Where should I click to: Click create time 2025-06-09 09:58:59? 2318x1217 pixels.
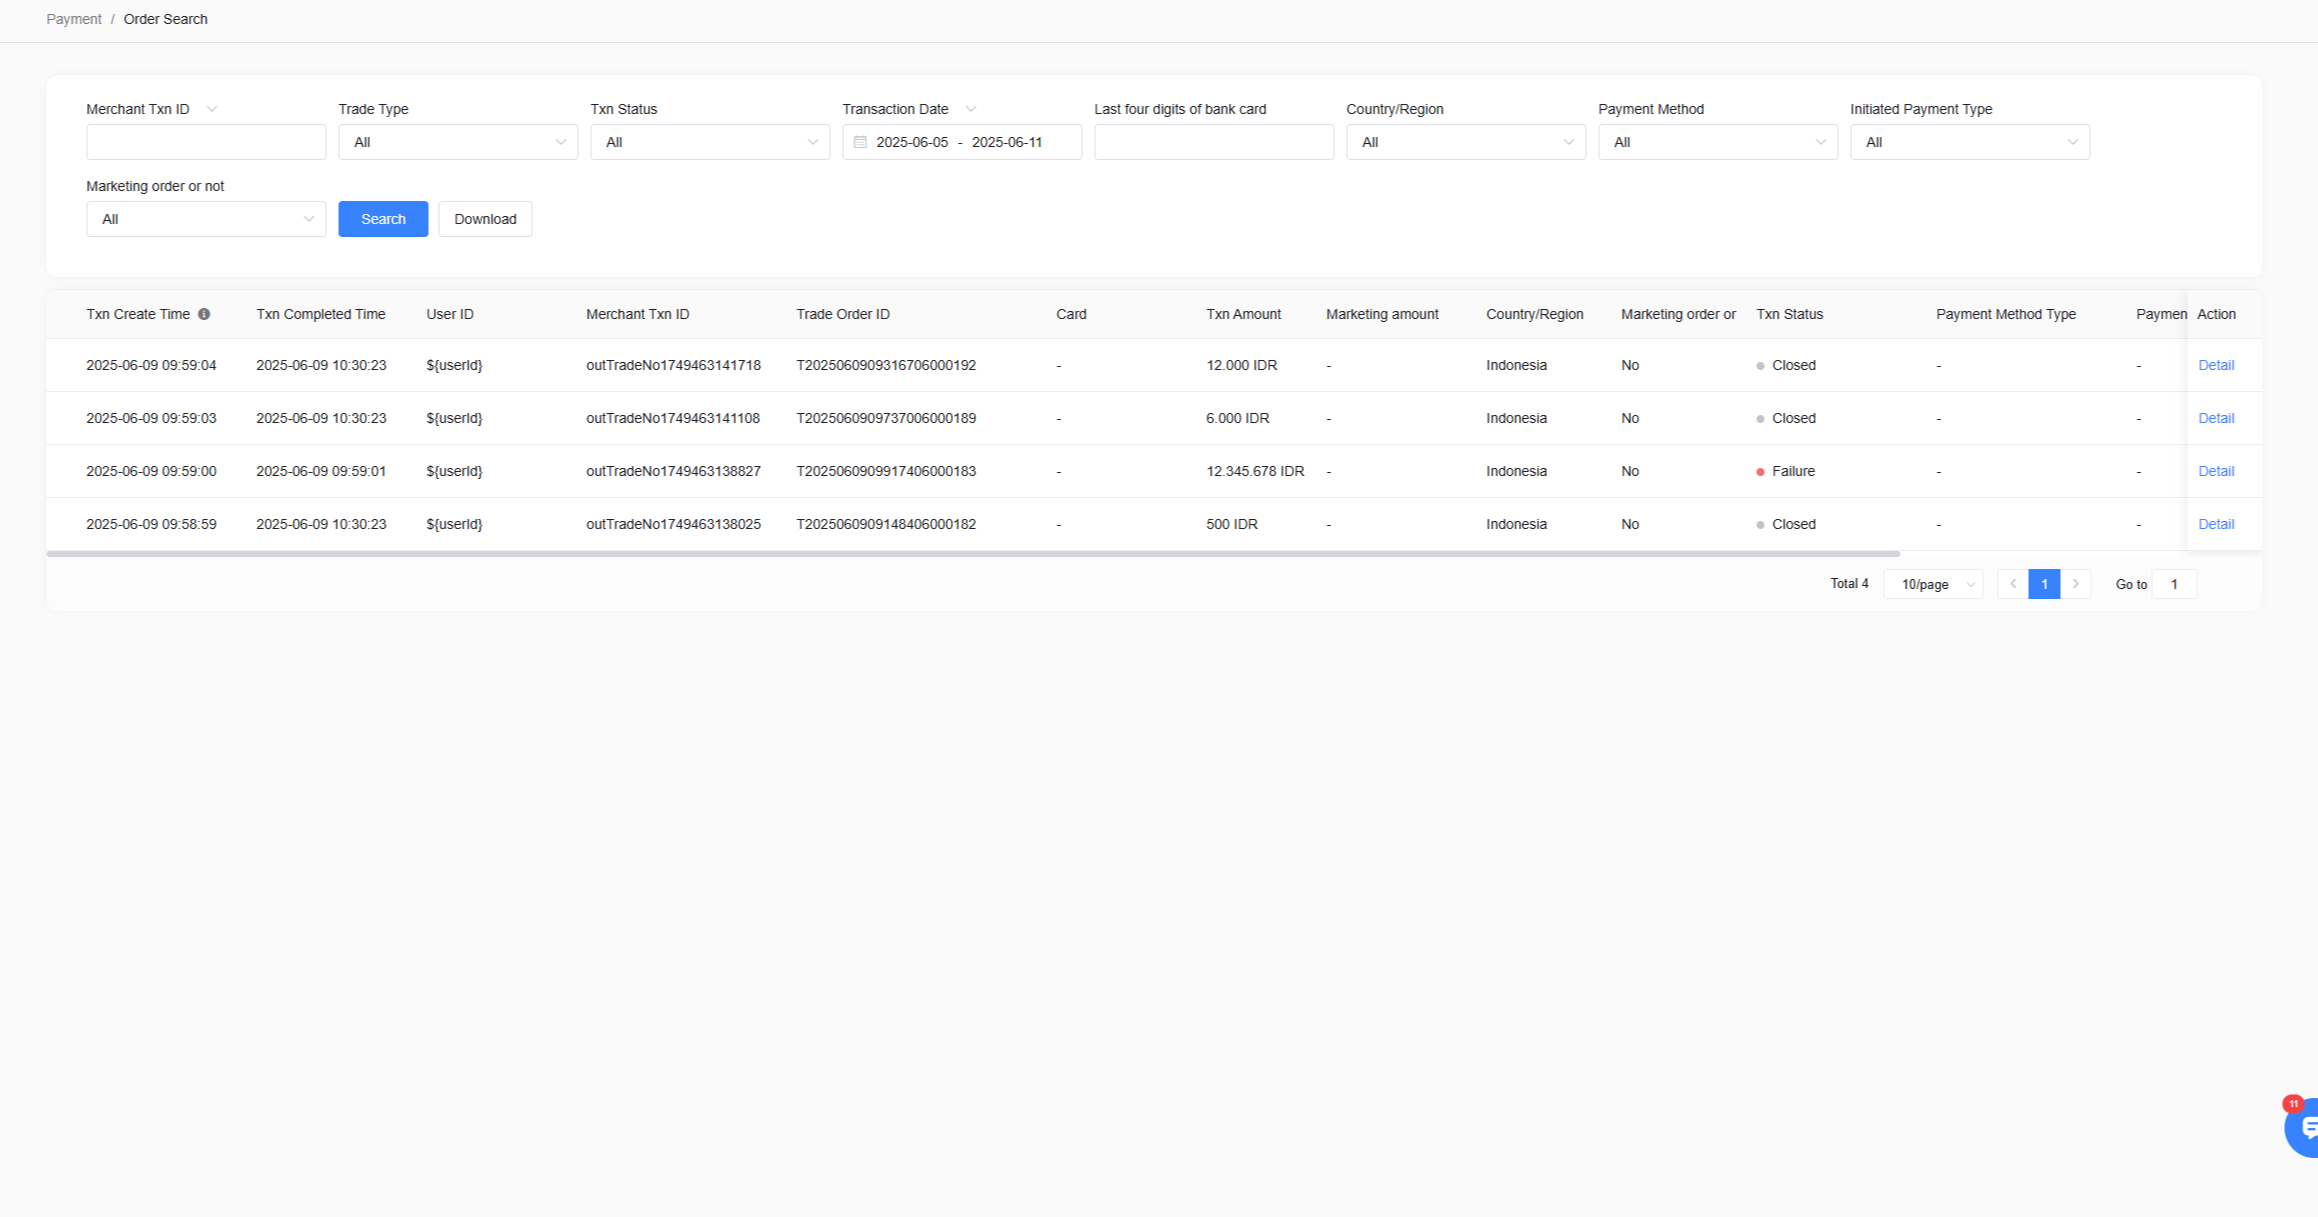[151, 524]
